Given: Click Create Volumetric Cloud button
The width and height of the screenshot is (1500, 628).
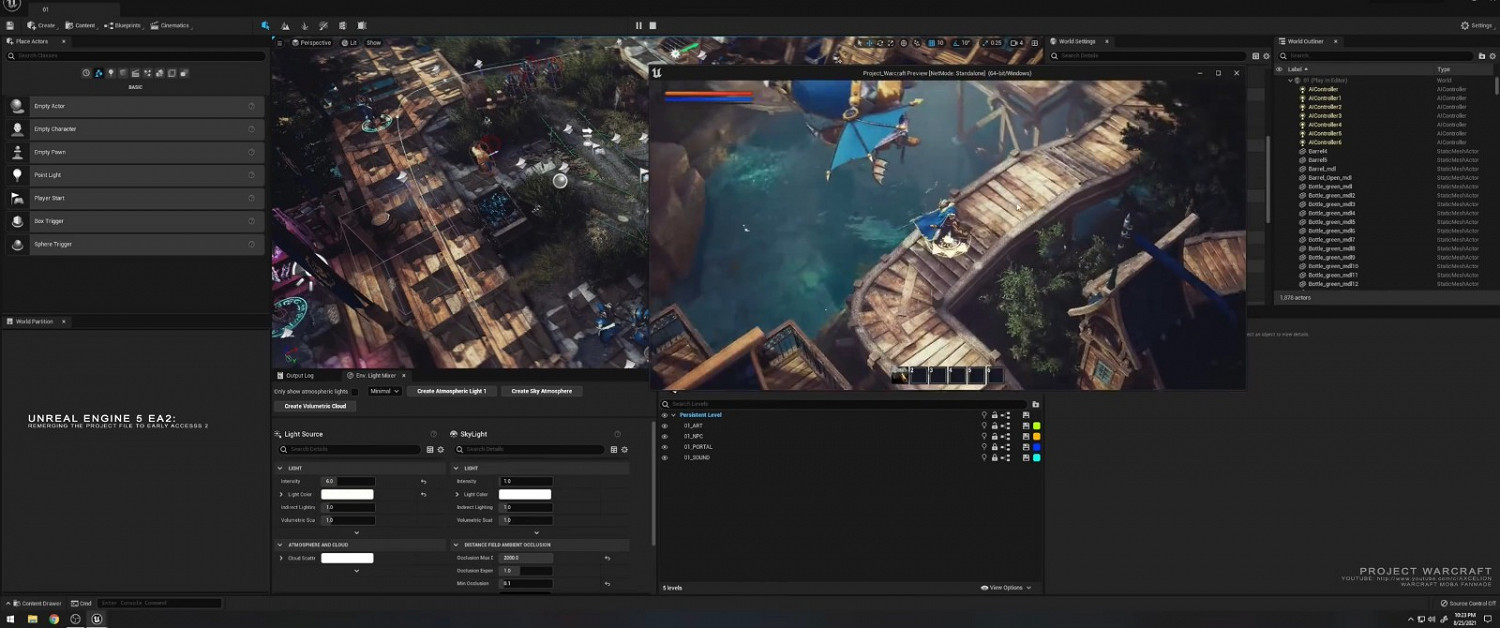Looking at the screenshot, I should point(315,406).
